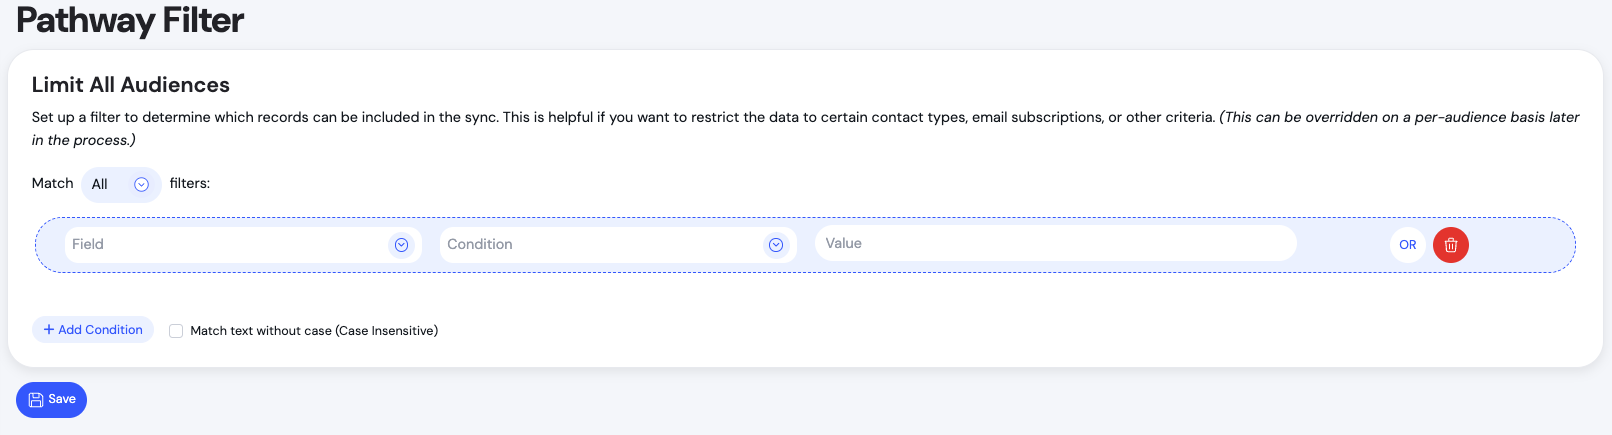Click the floppy disk icon on Save

coord(36,400)
